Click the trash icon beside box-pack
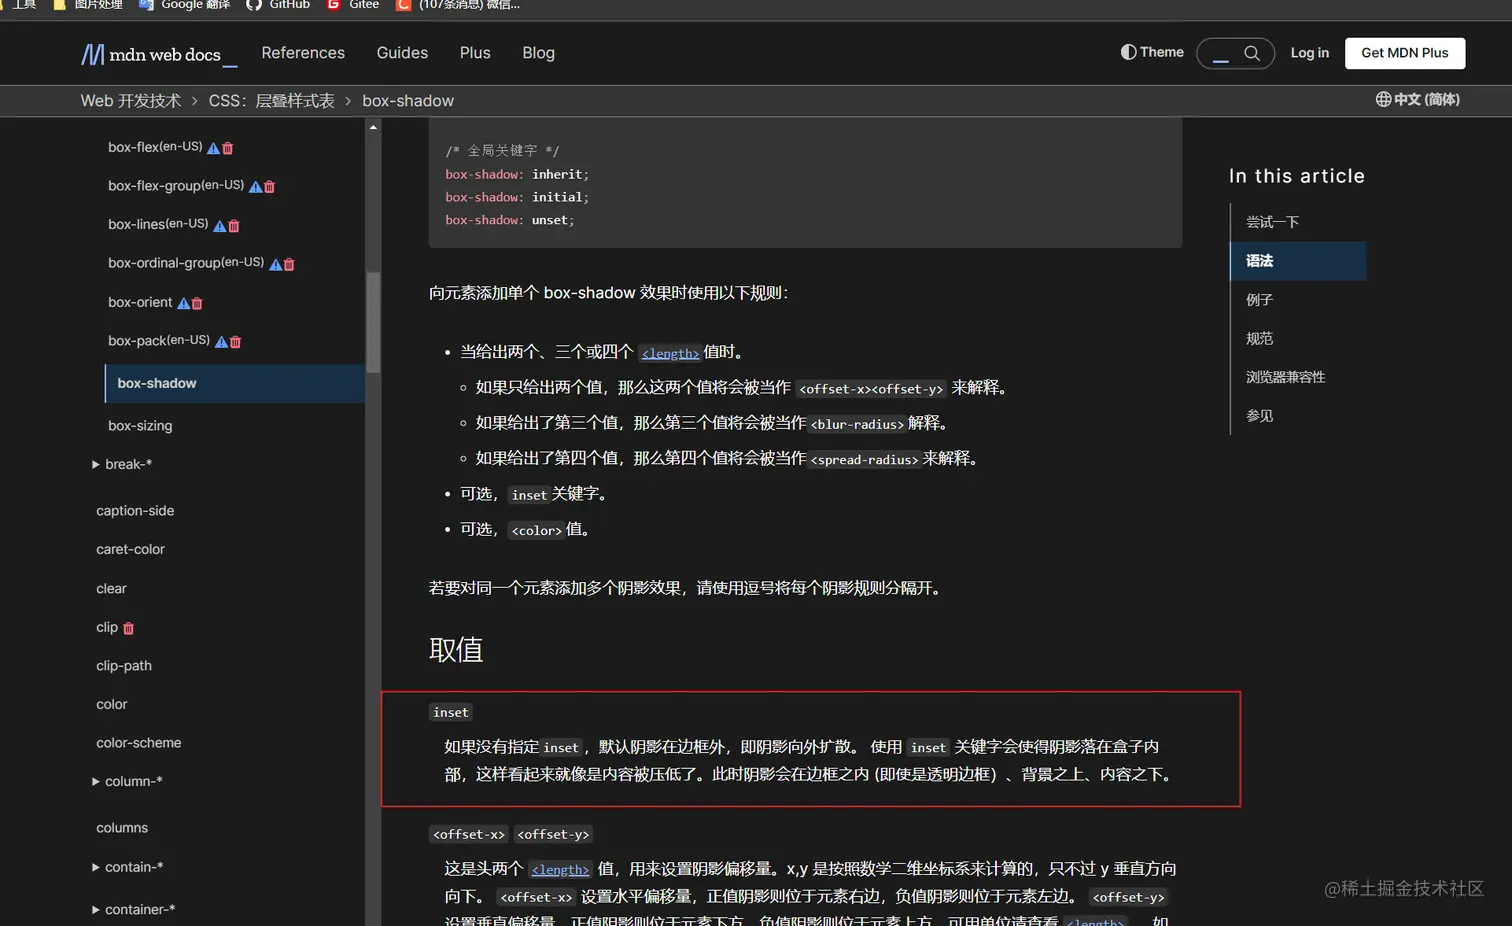Screen dimensions: 1512x926 (236, 342)
